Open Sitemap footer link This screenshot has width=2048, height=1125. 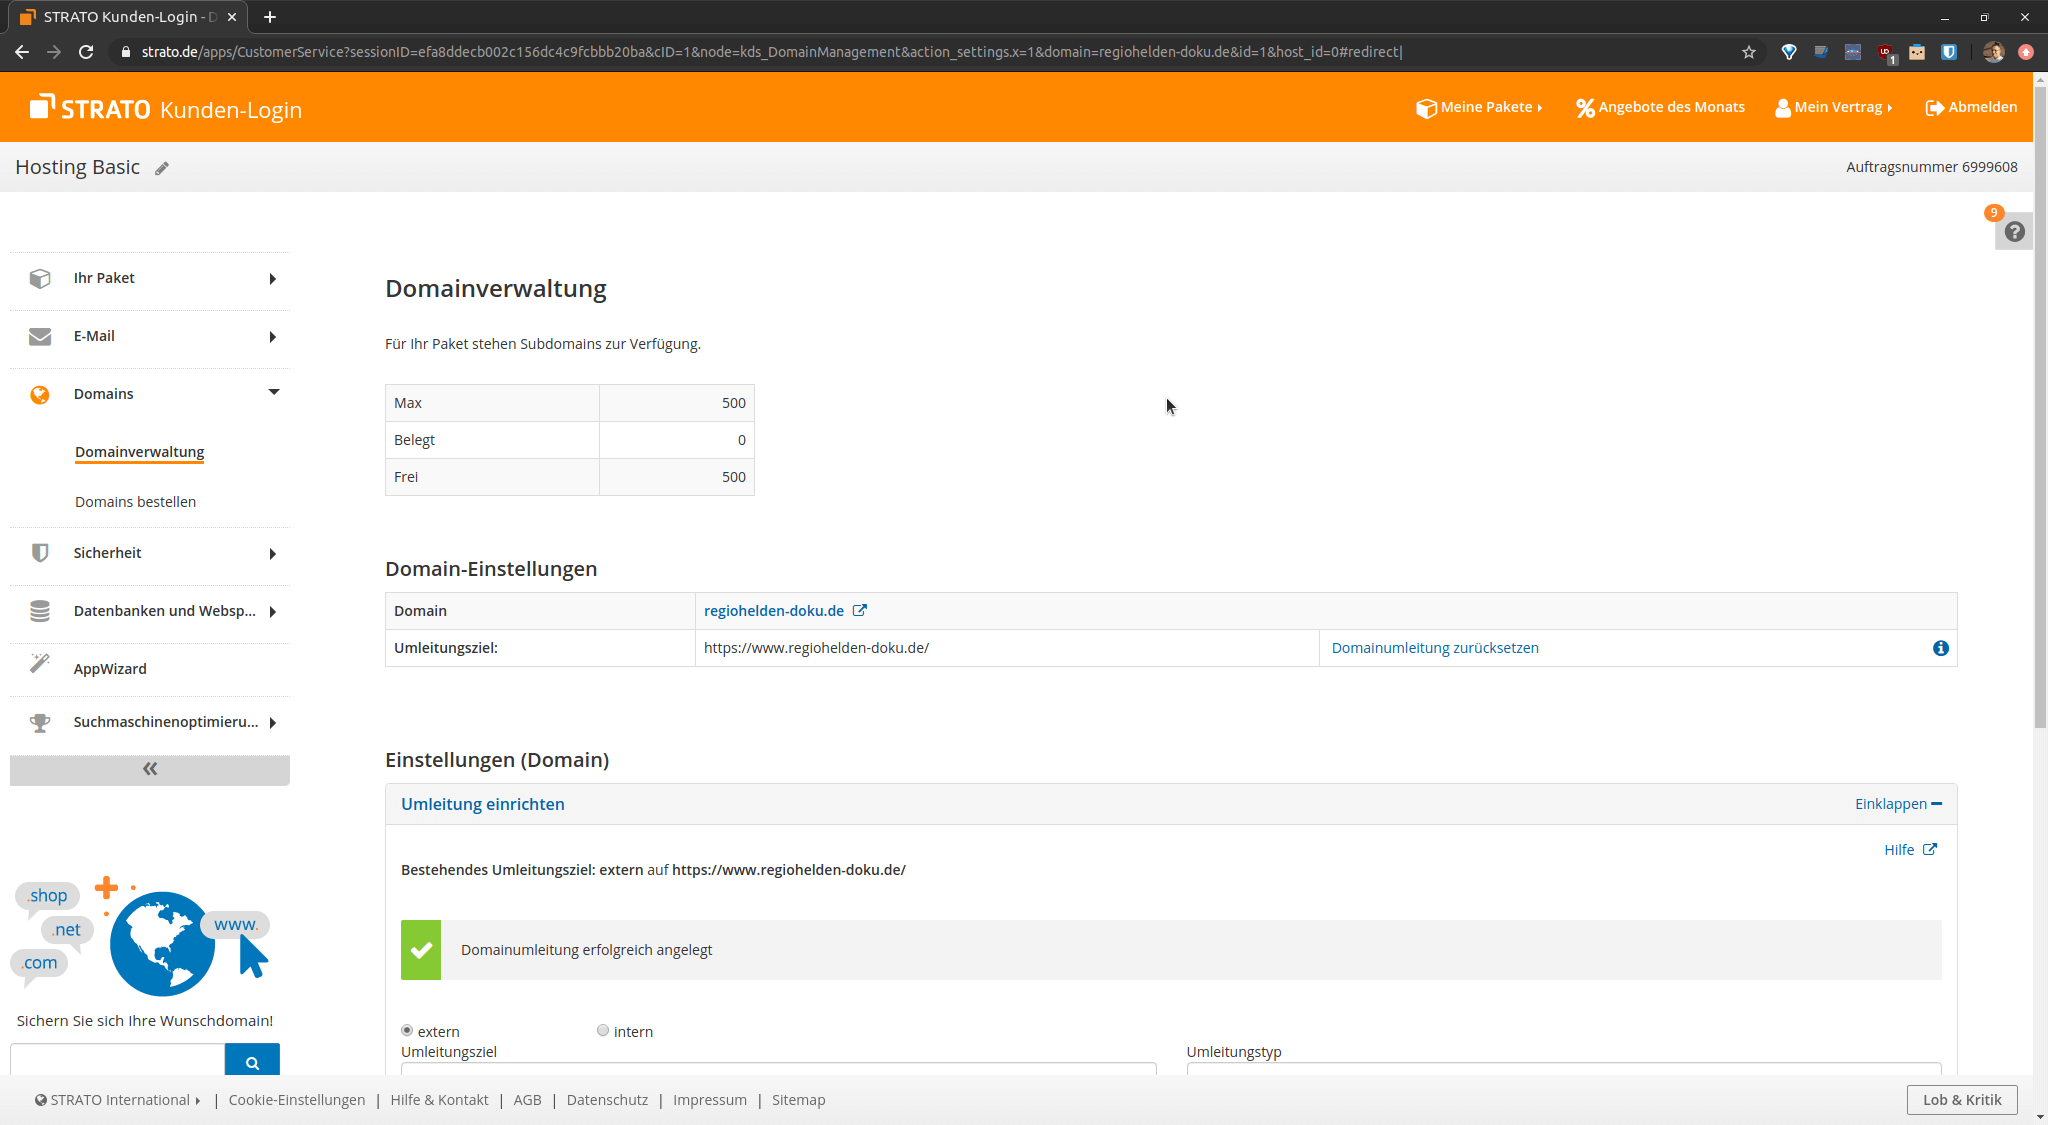coord(798,1100)
